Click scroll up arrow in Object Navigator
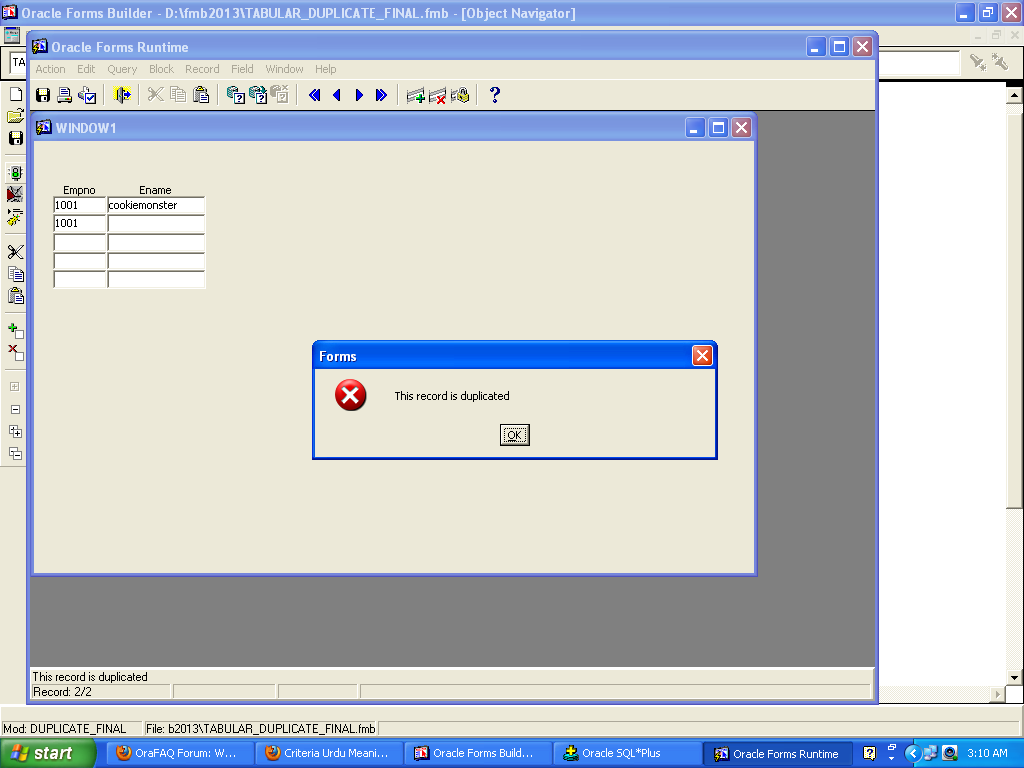 1014,95
